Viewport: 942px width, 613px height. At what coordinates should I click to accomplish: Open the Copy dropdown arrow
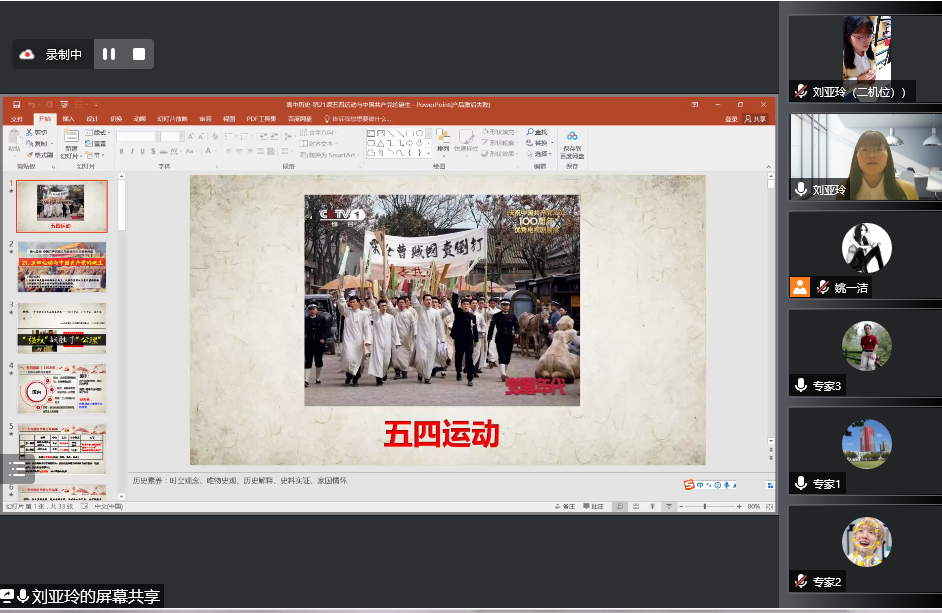(52, 144)
